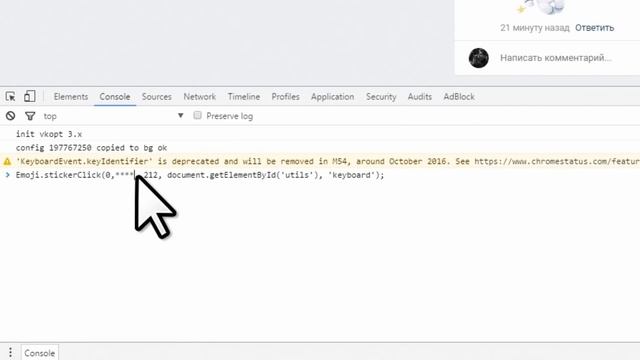Open the three-dot drawer menu
The width and height of the screenshot is (640, 360).
coord(10,353)
